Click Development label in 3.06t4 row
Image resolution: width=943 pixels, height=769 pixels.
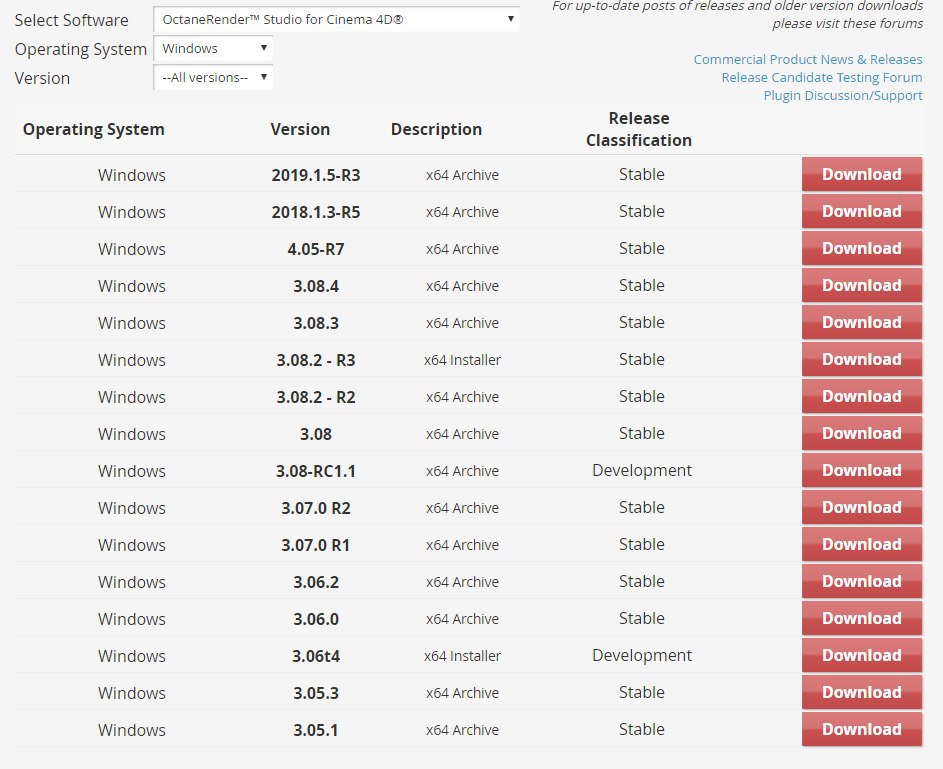click(x=642, y=655)
